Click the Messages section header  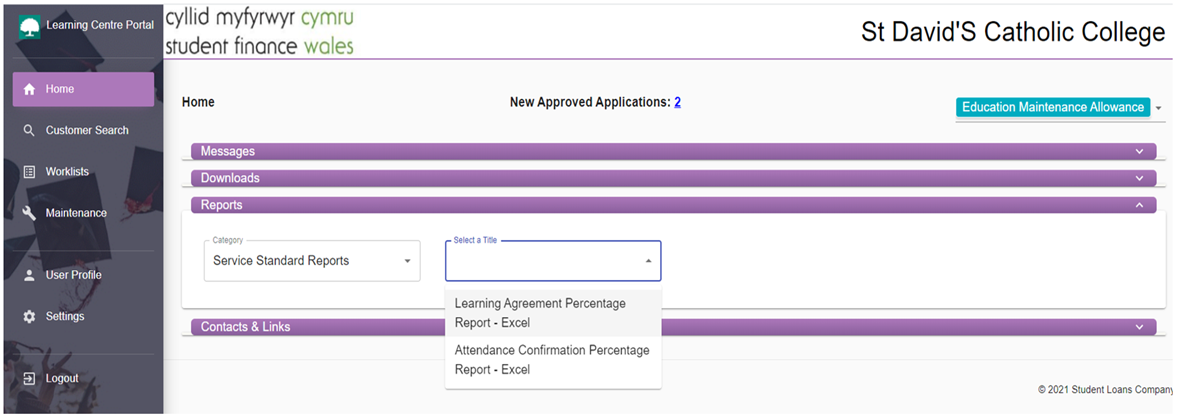pos(674,152)
